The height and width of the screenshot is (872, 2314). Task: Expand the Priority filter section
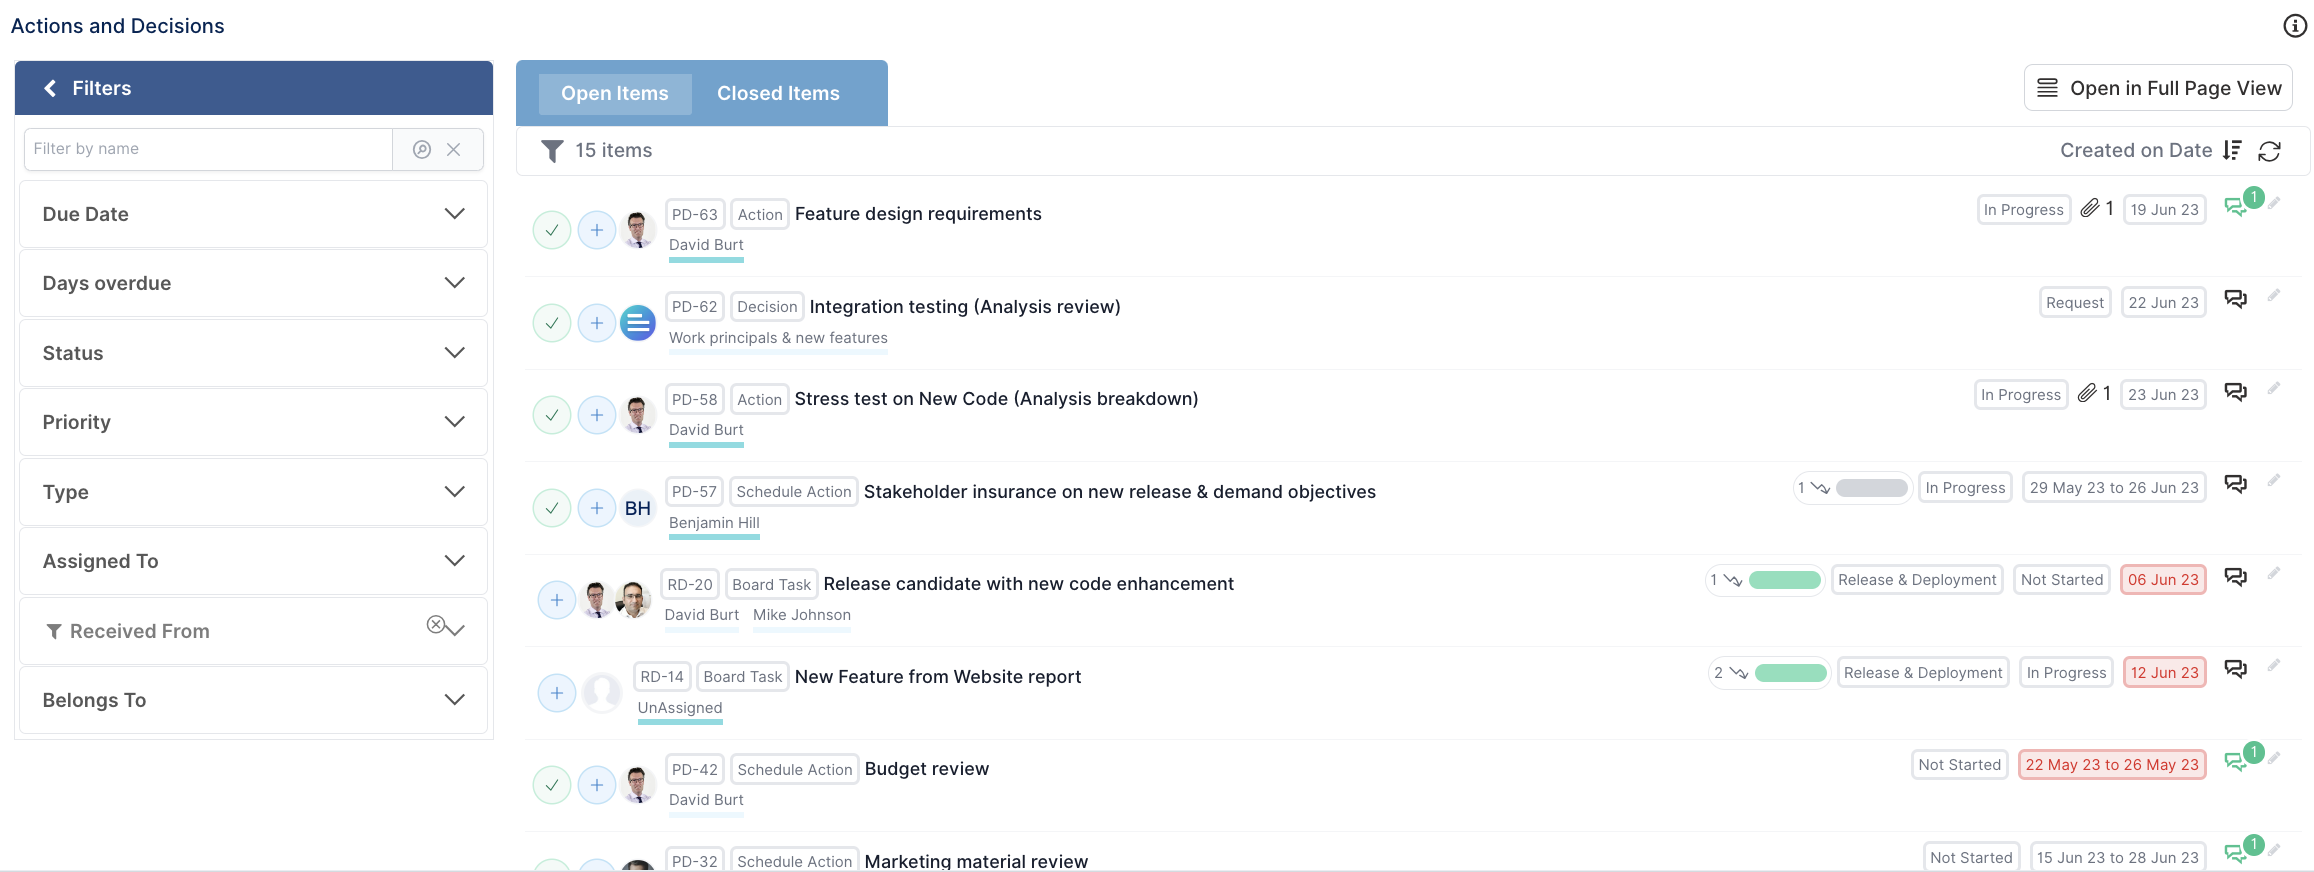pyautogui.click(x=253, y=422)
